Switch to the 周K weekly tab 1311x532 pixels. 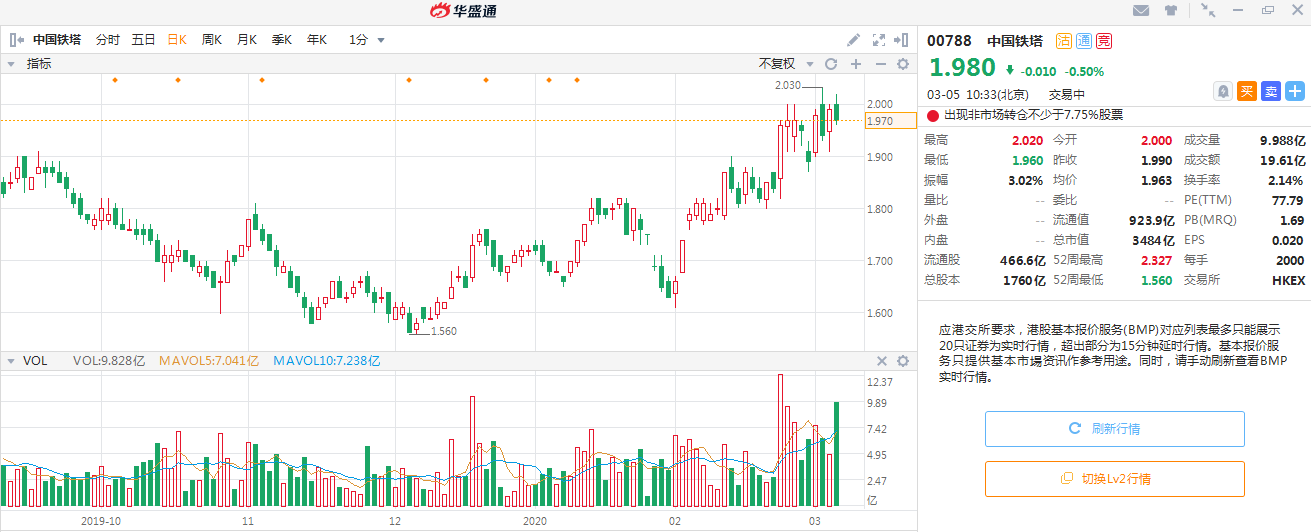(x=211, y=40)
